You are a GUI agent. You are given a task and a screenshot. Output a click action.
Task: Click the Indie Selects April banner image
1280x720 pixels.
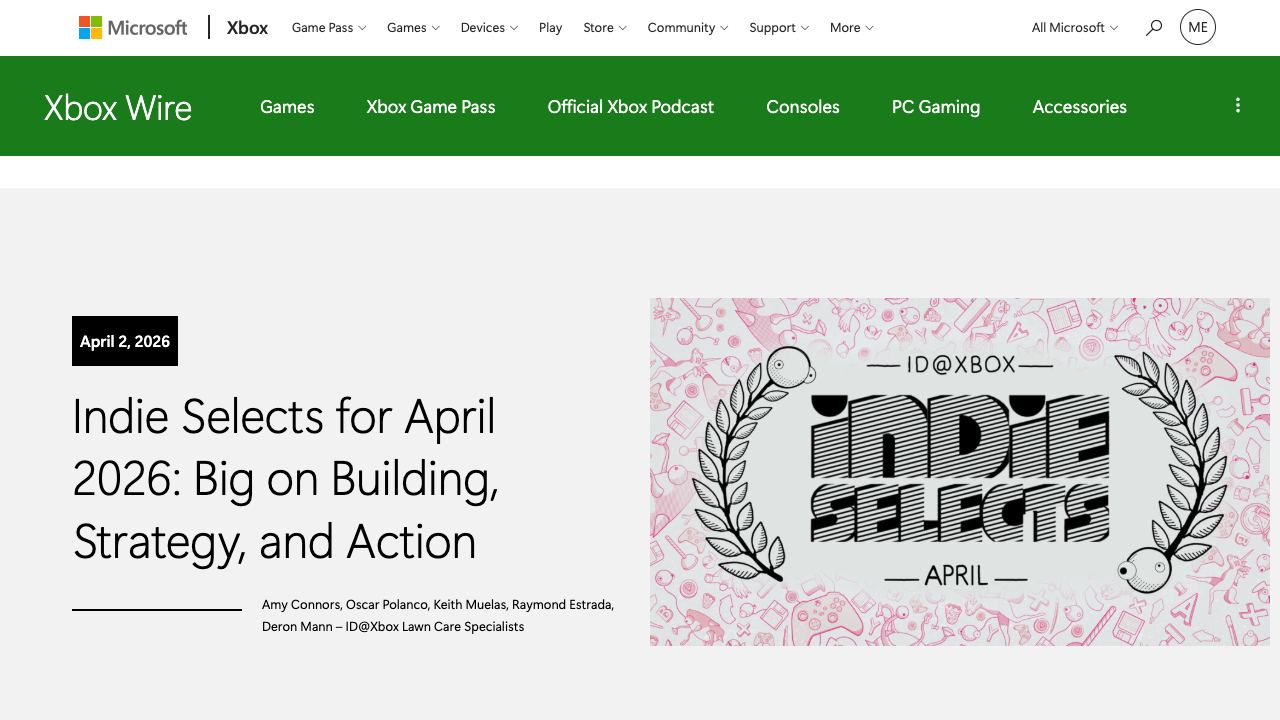point(960,472)
